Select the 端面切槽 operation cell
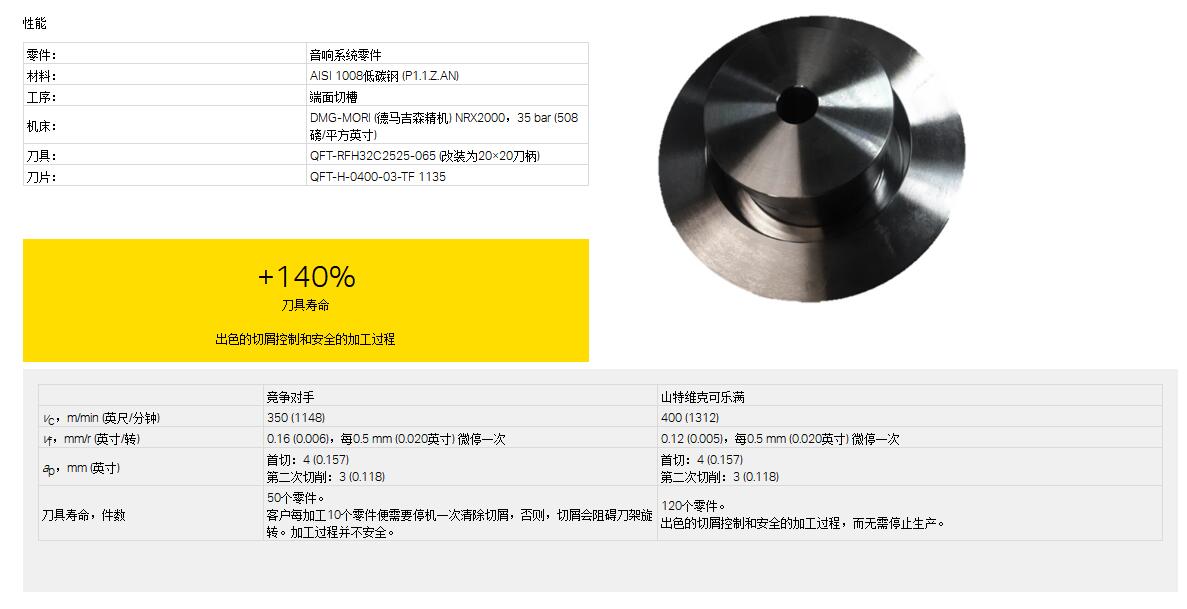The width and height of the screenshot is (1187, 609). click(x=447, y=96)
